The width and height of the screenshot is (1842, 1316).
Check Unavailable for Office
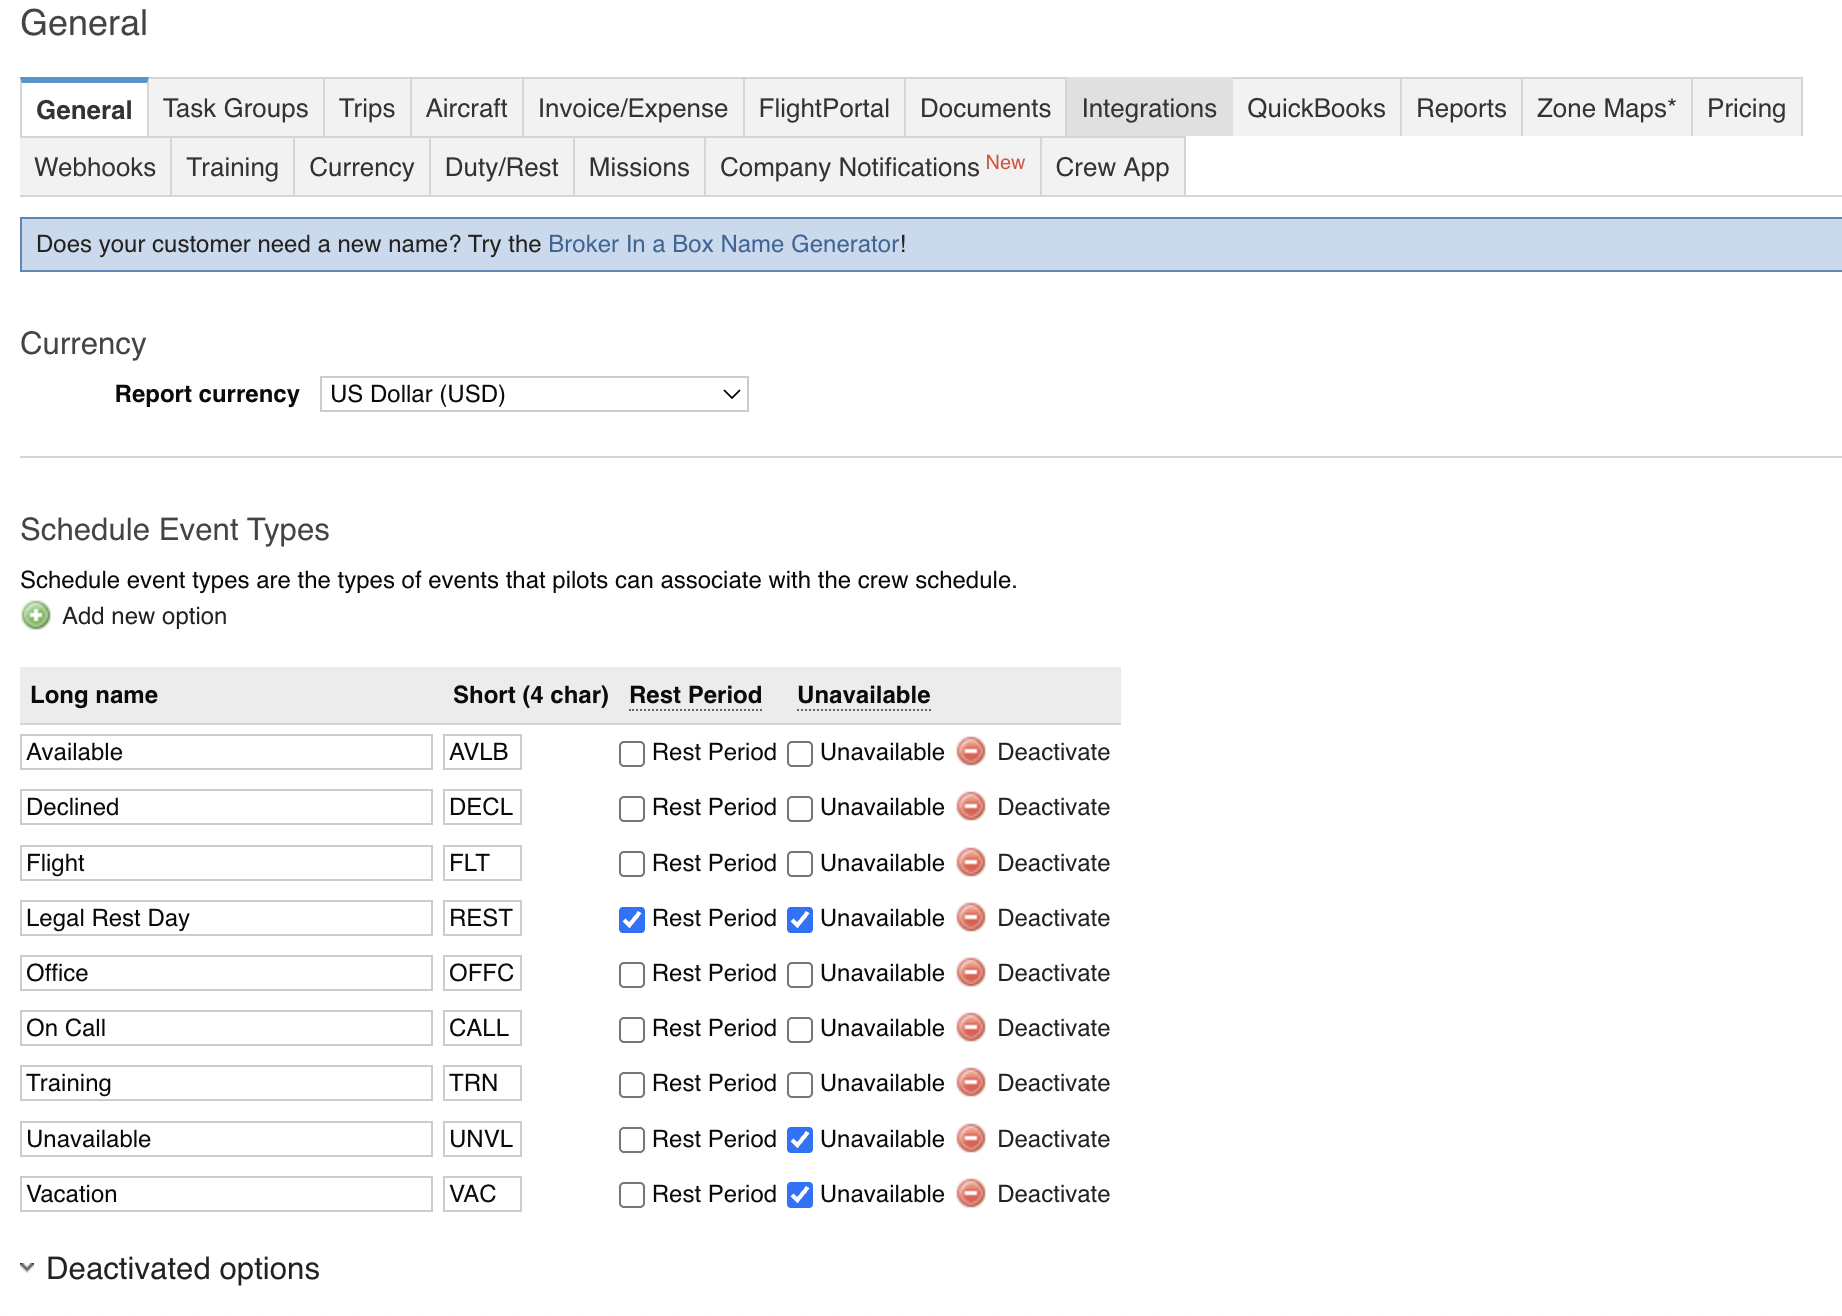click(799, 973)
